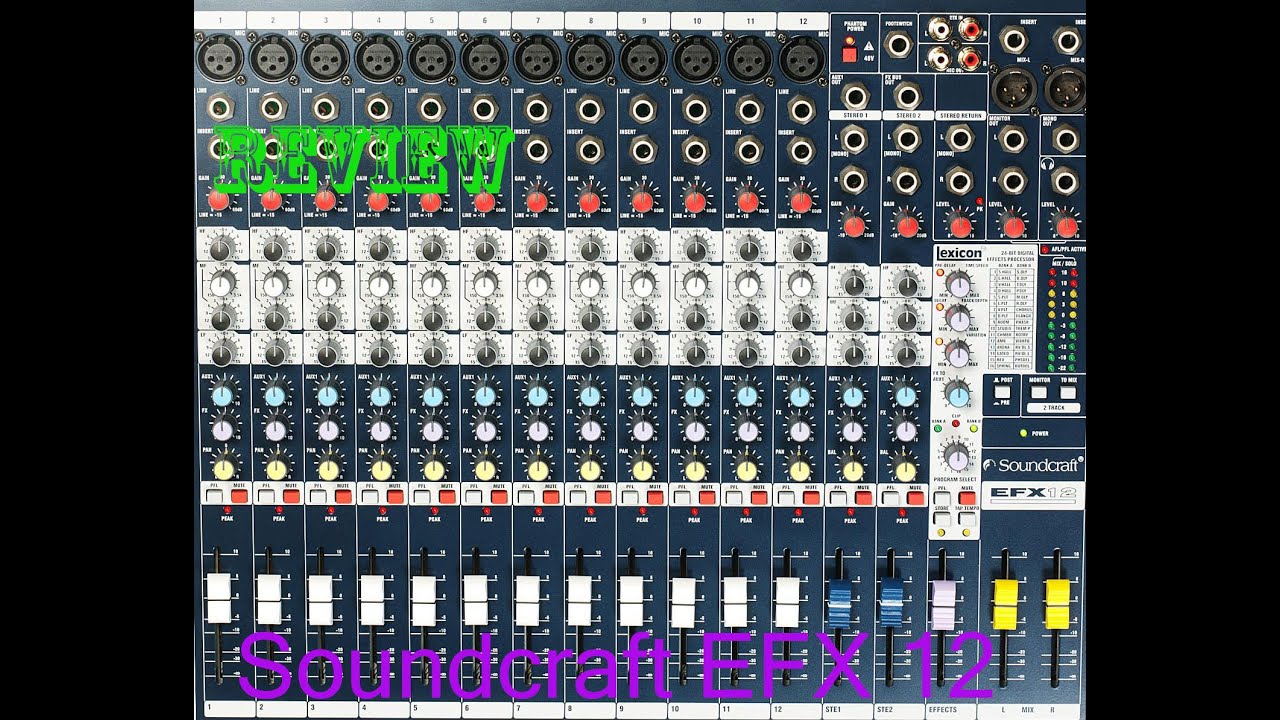Click the yellow MIX L fader cap
The height and width of the screenshot is (720, 1280).
click(x=1004, y=604)
